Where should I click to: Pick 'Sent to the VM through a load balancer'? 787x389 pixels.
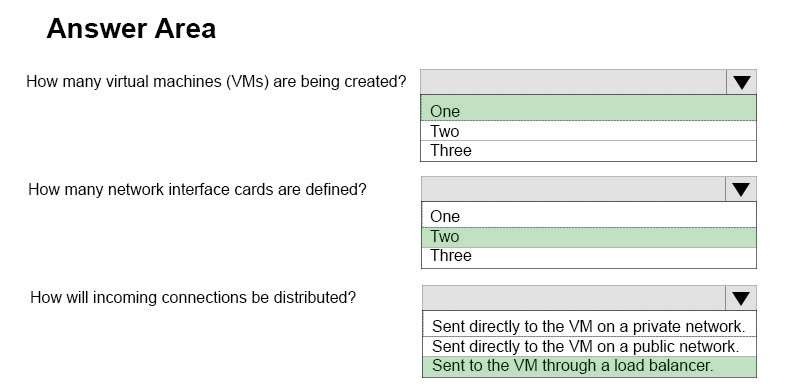pyautogui.click(x=589, y=366)
